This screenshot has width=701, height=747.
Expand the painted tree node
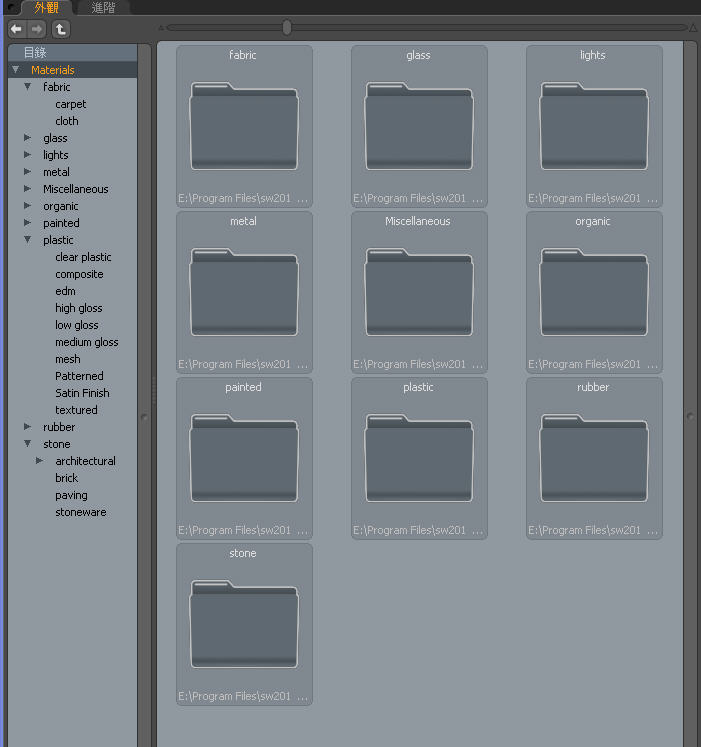(x=28, y=222)
